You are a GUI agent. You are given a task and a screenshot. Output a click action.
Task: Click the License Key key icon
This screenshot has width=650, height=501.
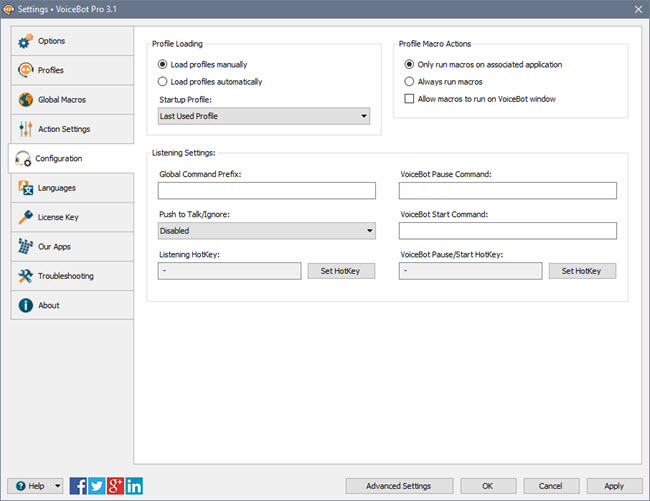coord(25,217)
